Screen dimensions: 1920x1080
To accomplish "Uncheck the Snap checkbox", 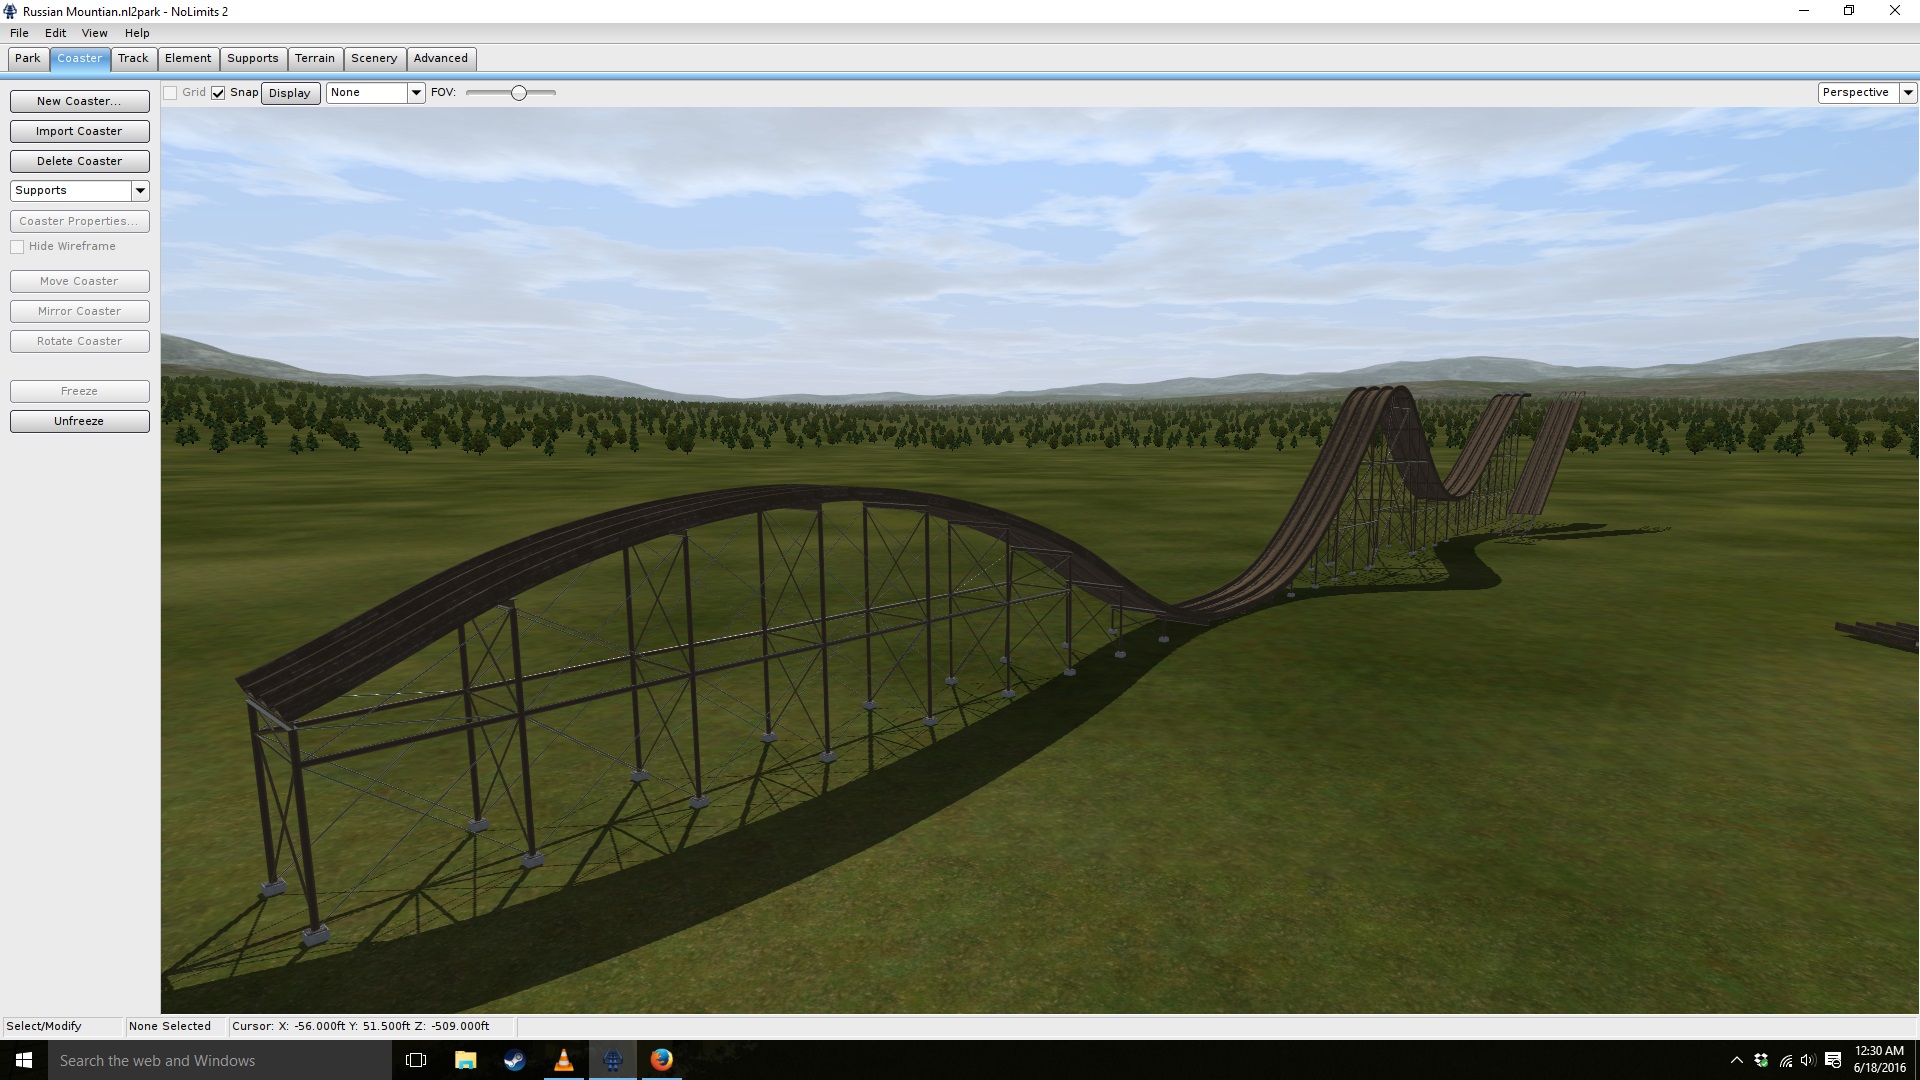I will 218,93.
